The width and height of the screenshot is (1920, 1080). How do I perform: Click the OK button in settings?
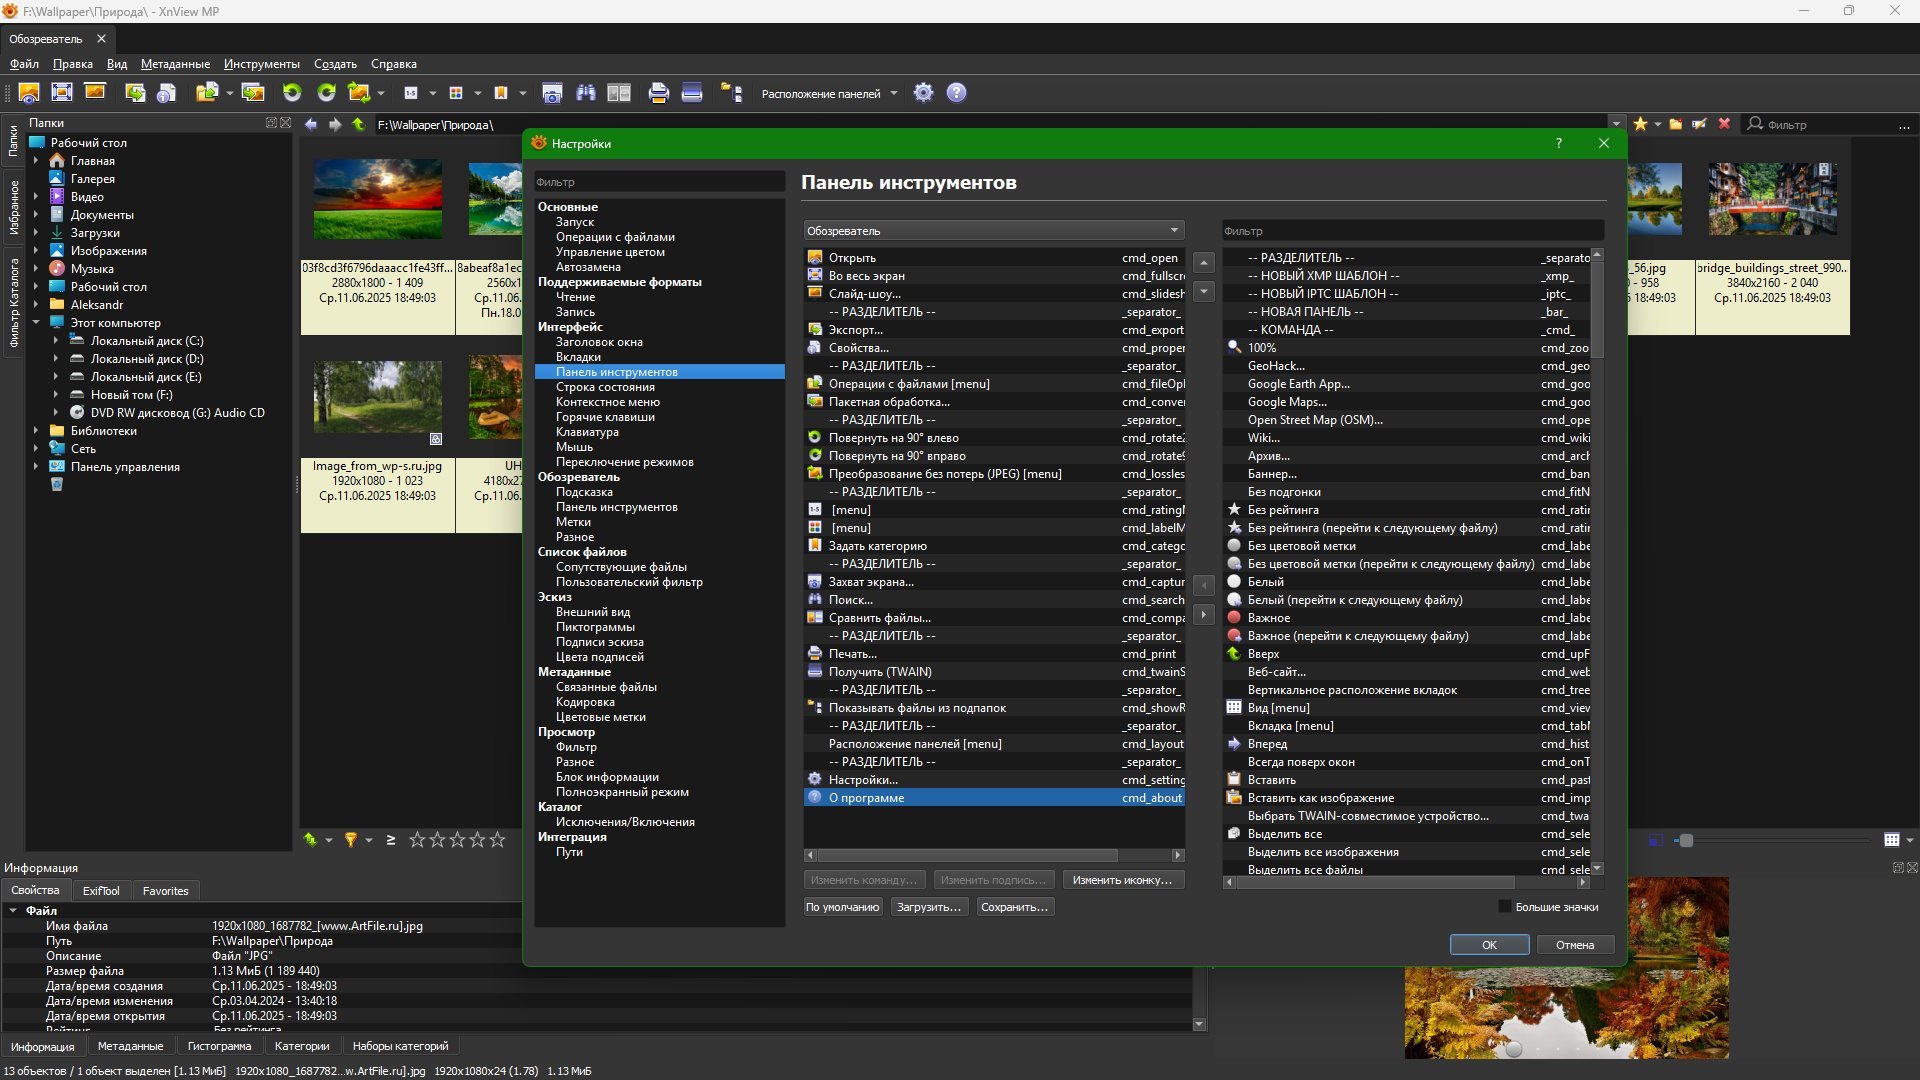pos(1488,945)
